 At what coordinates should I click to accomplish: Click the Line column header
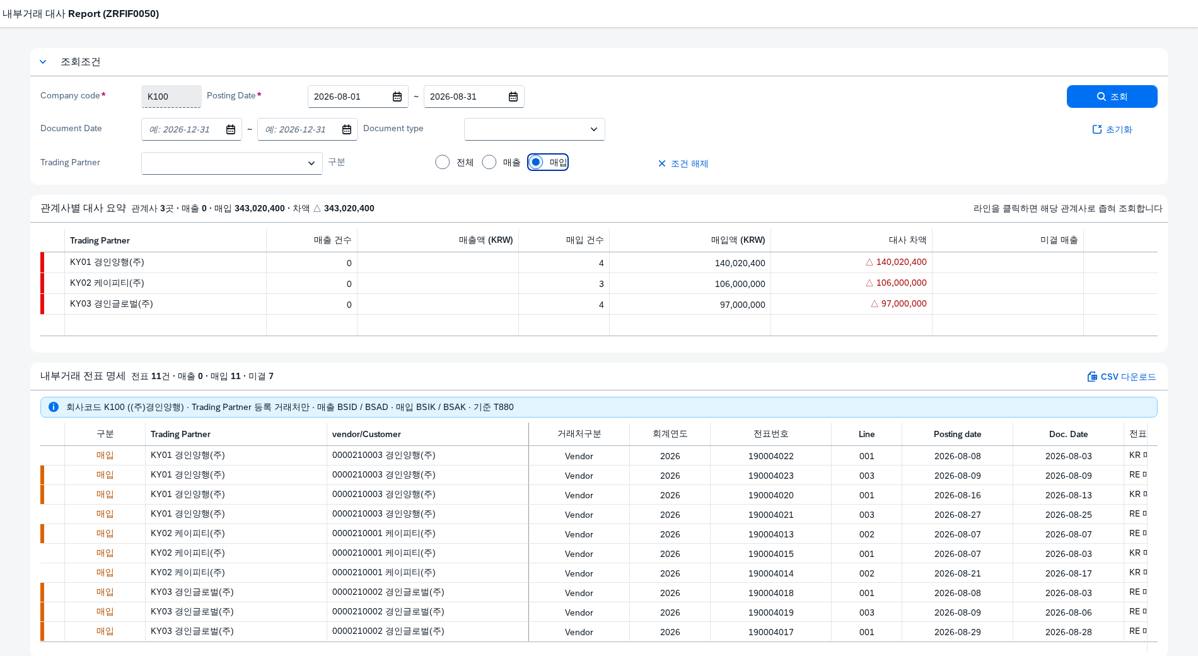point(866,434)
